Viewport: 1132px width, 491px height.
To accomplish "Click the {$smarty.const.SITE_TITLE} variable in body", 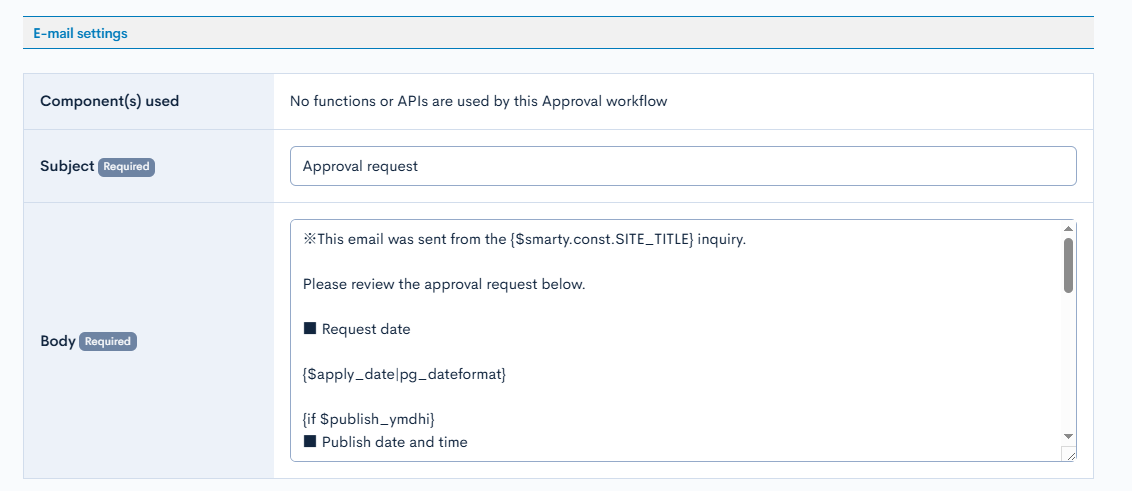I will [x=601, y=239].
